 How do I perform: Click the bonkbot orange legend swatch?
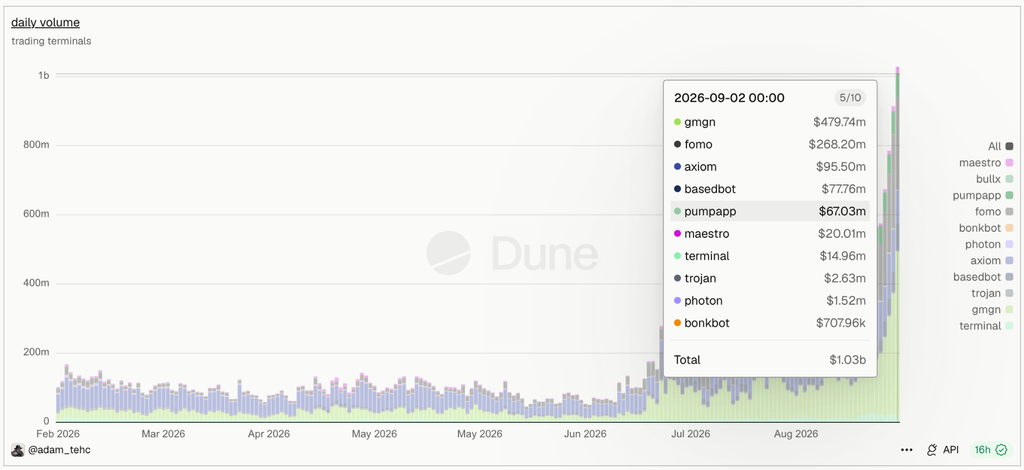1010,228
